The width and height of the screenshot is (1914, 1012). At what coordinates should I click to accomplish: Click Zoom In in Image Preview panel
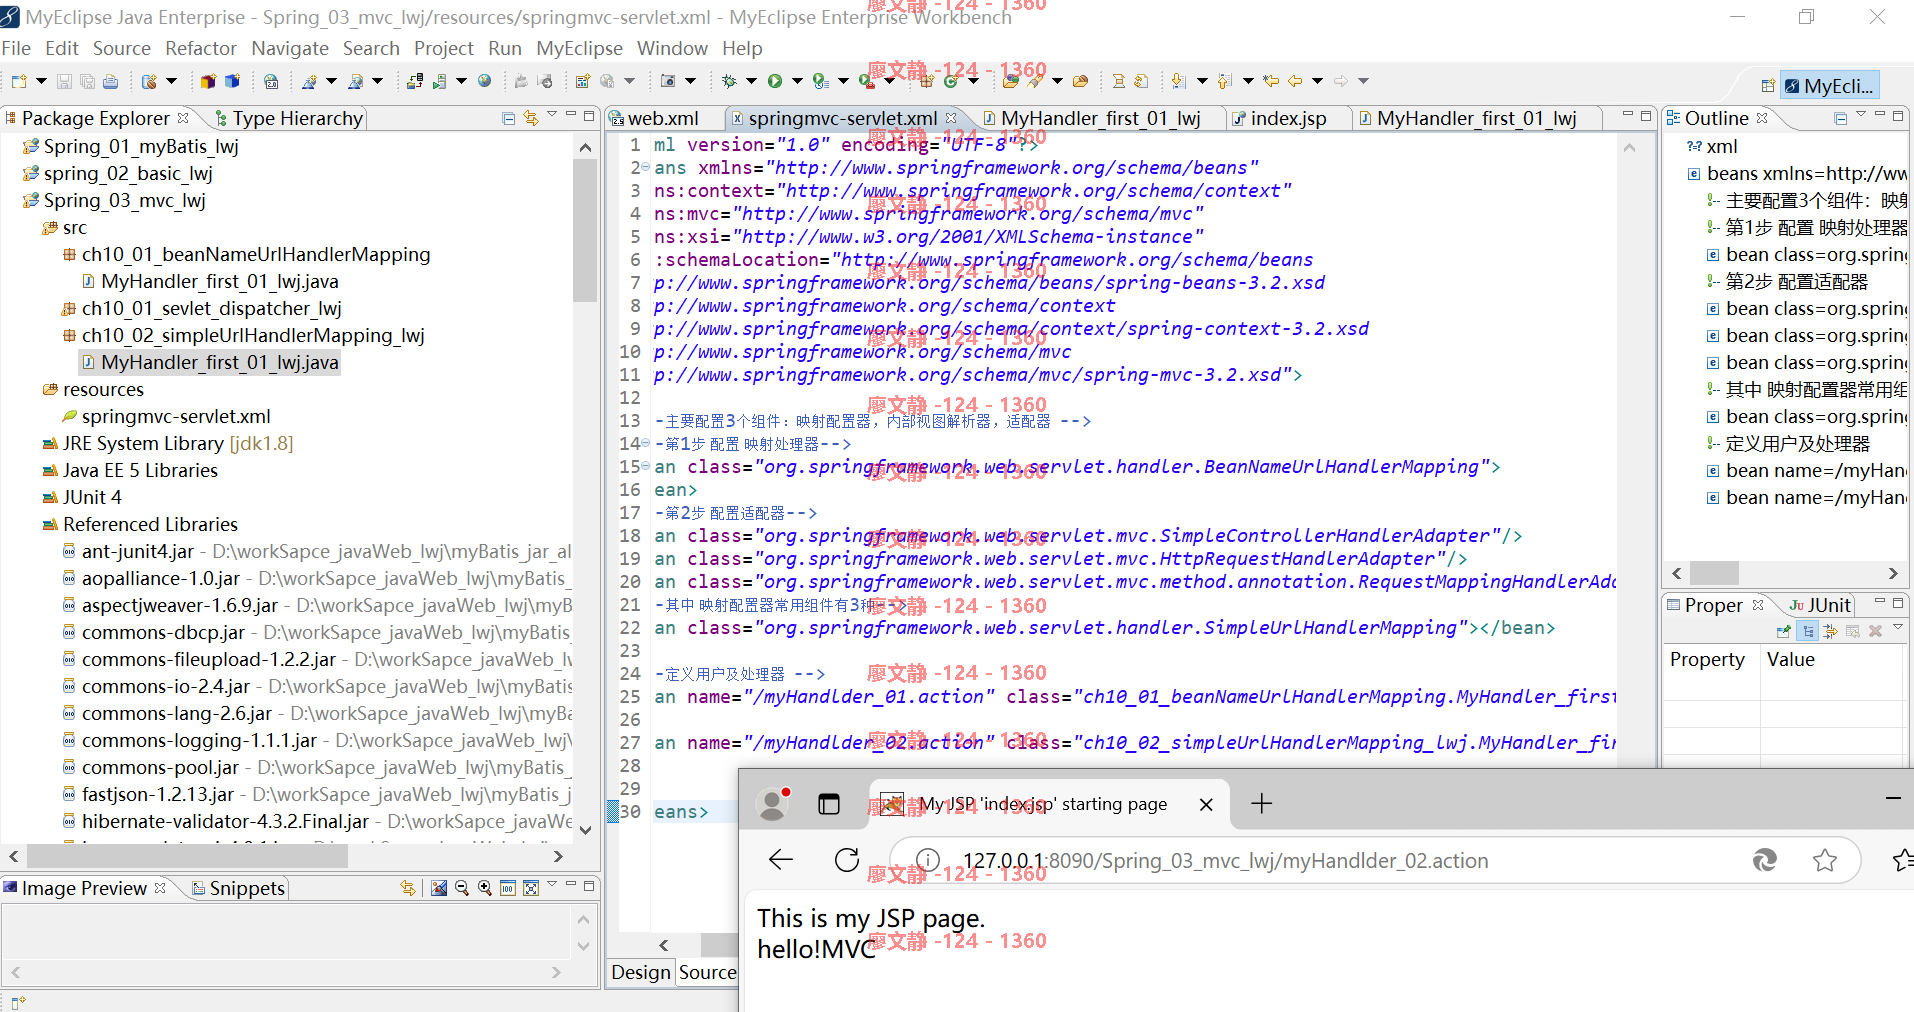pyautogui.click(x=485, y=888)
